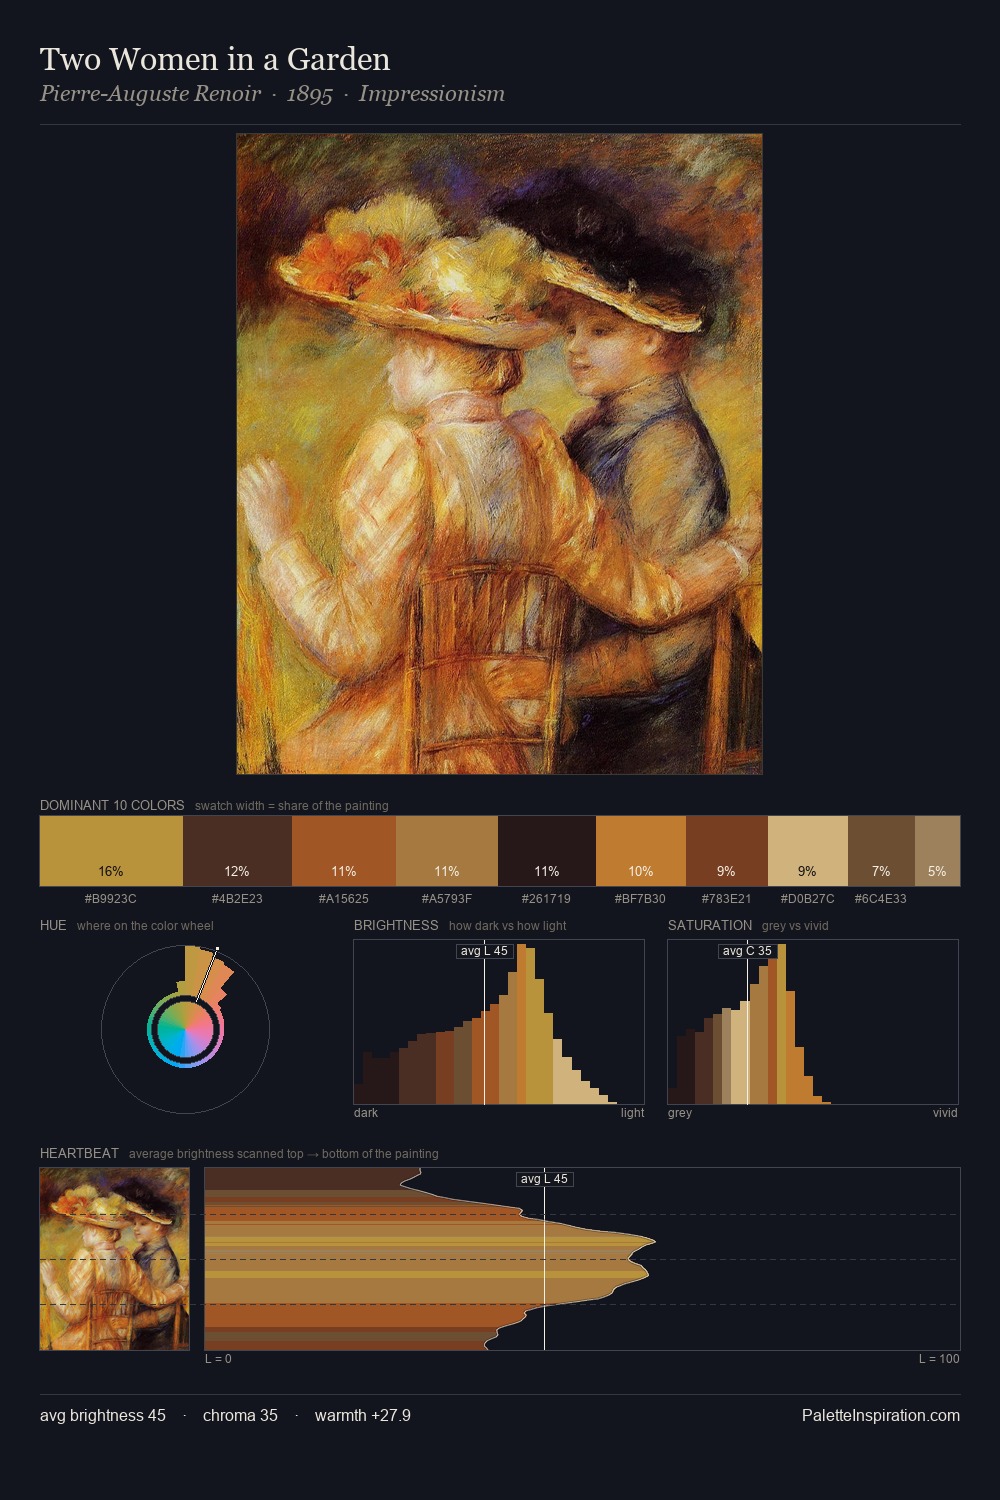
Task: Click 'swatch width = share of the painting'
Action: pyautogui.click(x=292, y=805)
